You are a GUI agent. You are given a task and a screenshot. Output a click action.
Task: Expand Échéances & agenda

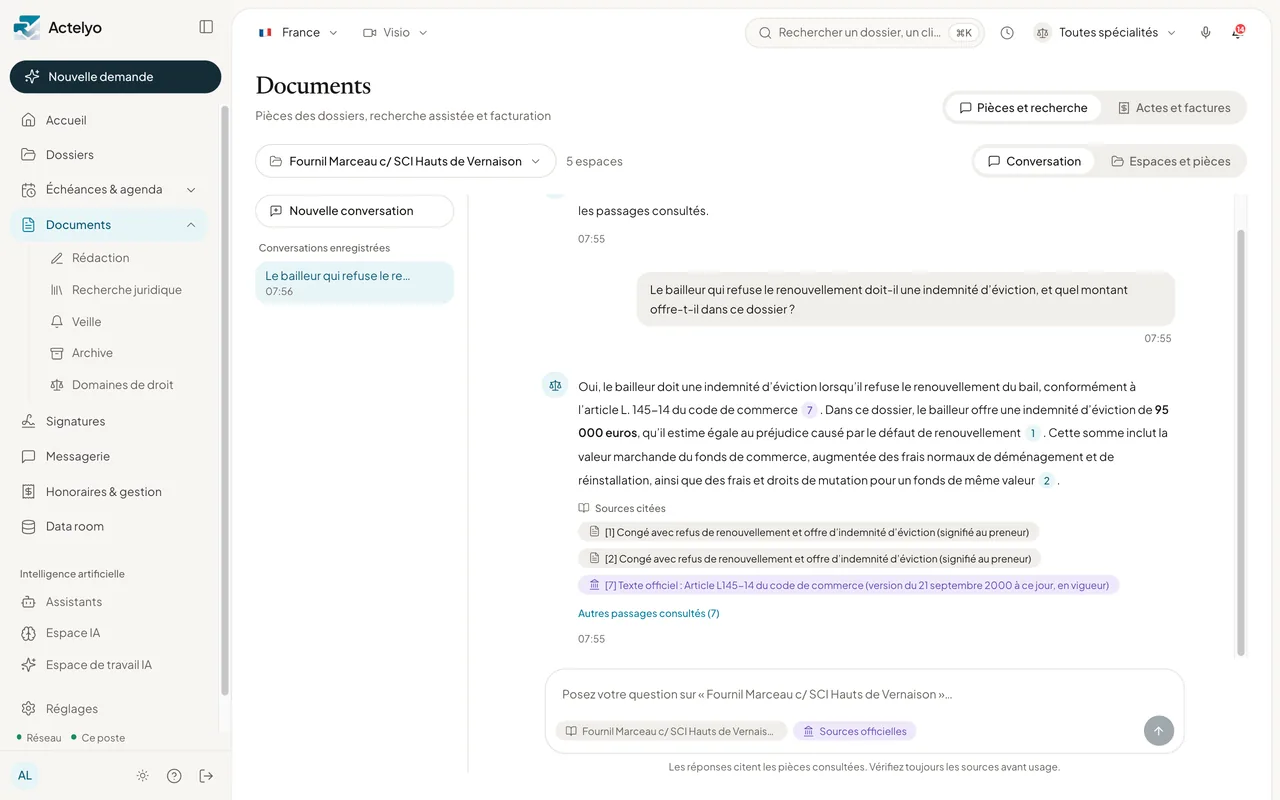click(x=191, y=190)
